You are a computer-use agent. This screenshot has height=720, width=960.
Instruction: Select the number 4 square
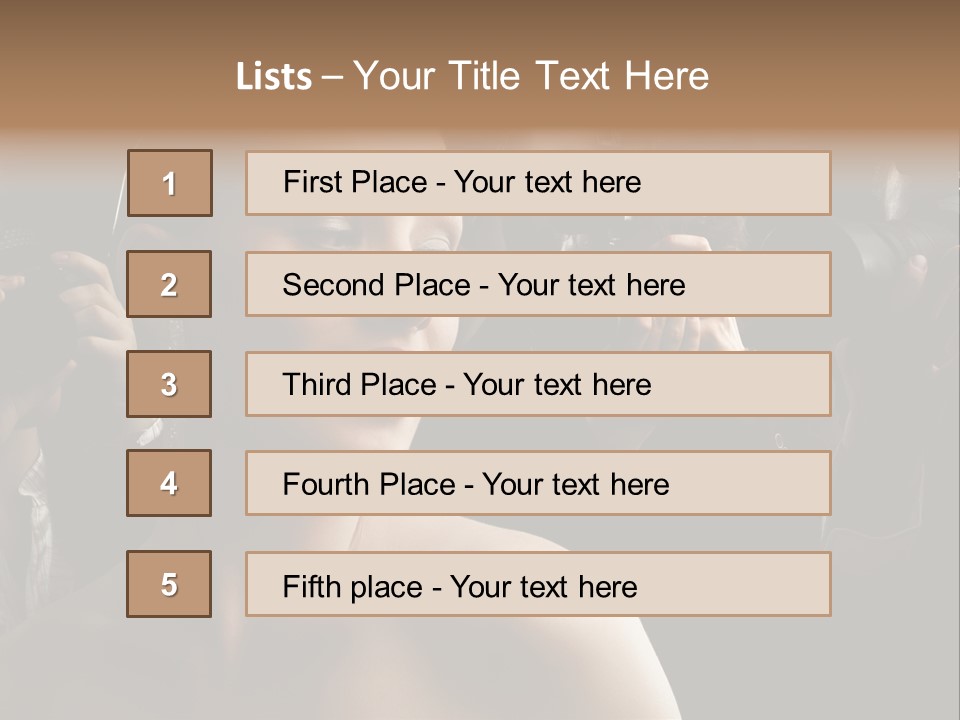tap(169, 483)
